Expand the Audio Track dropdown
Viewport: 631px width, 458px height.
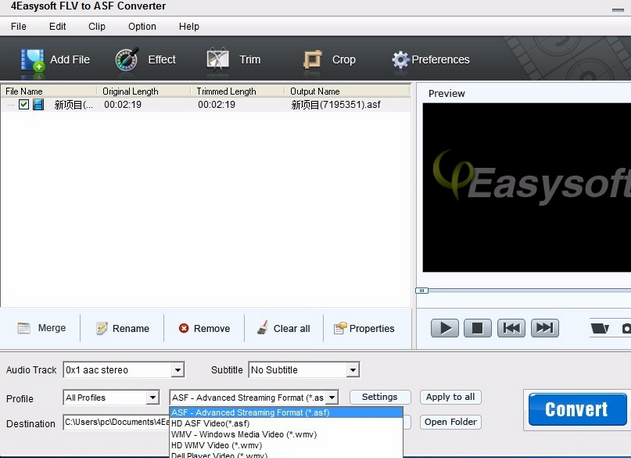click(177, 370)
